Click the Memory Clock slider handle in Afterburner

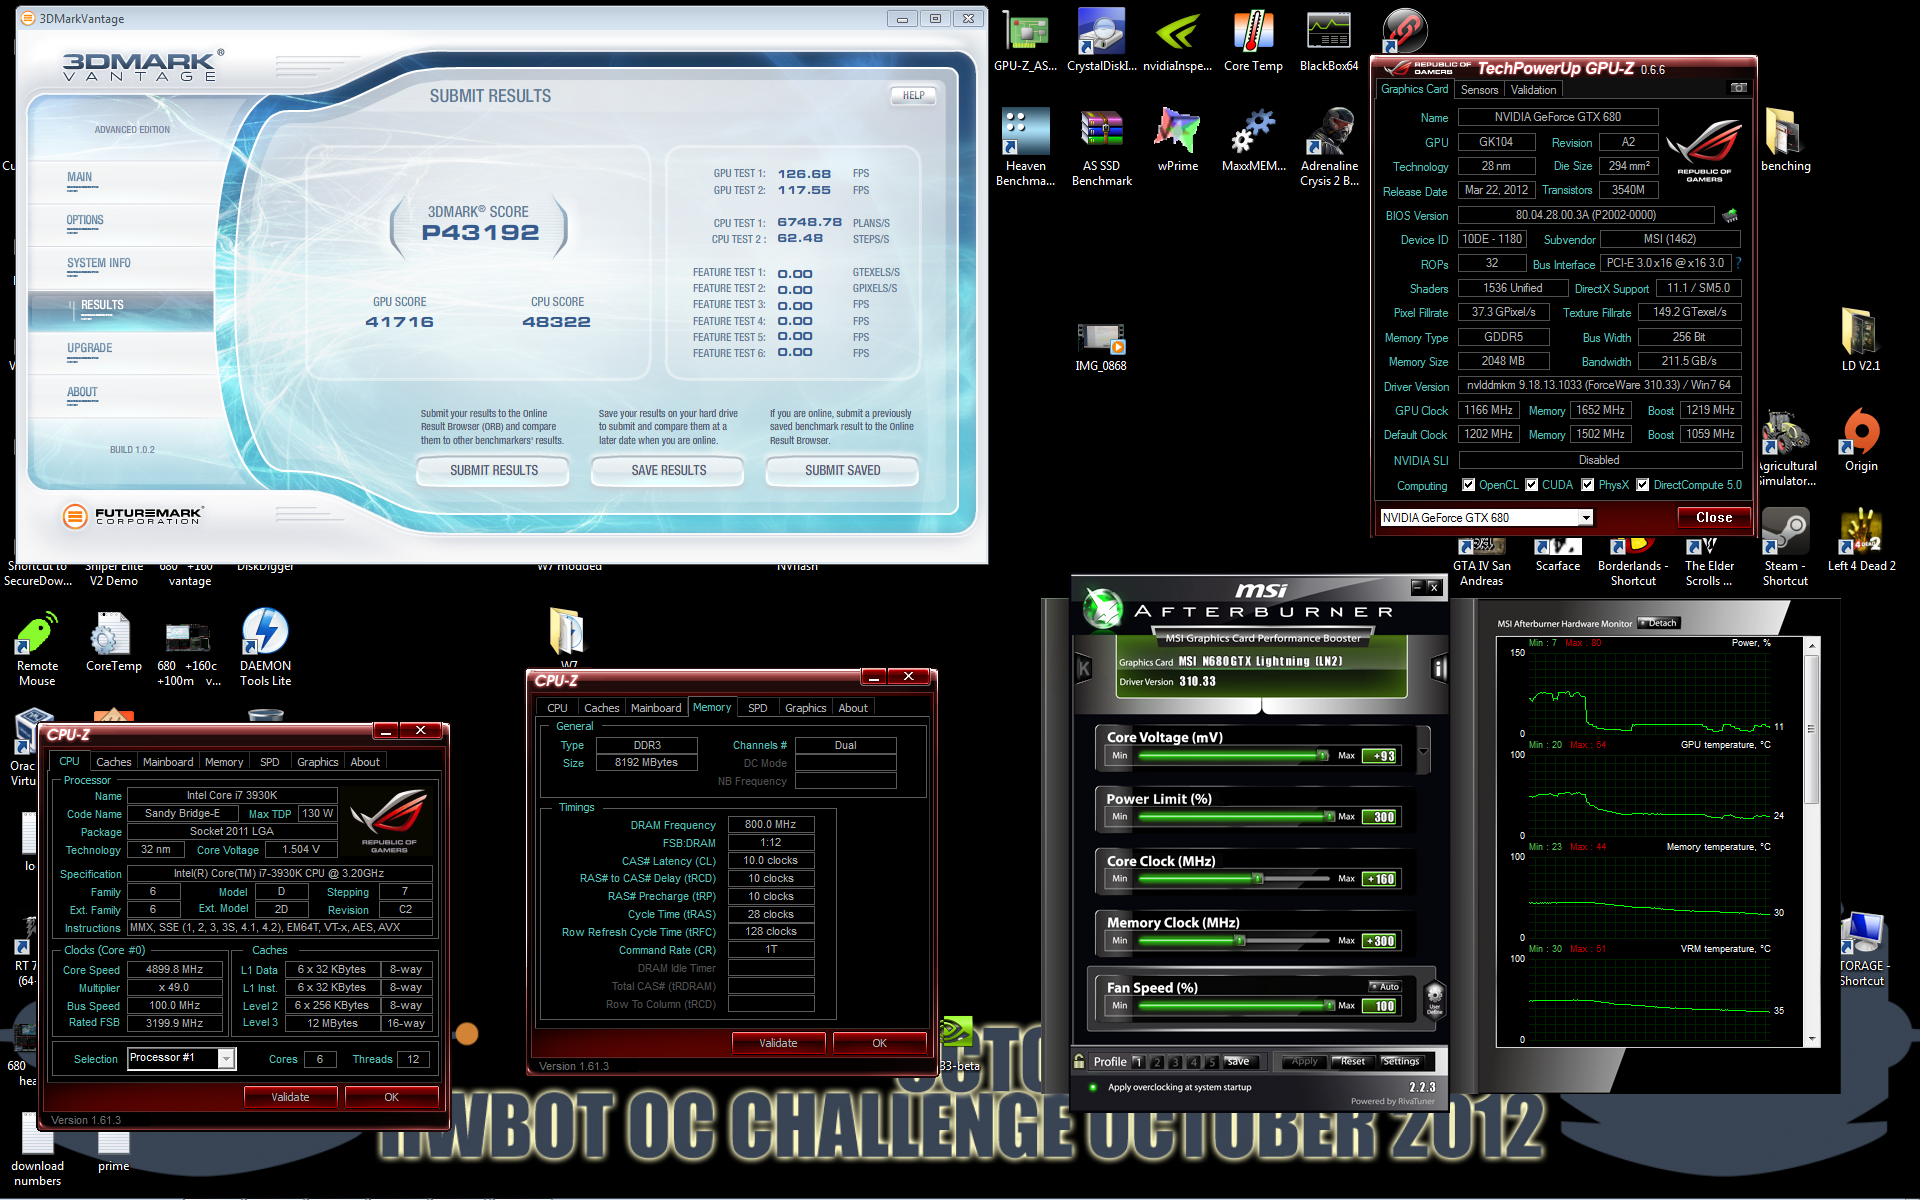[1240, 941]
